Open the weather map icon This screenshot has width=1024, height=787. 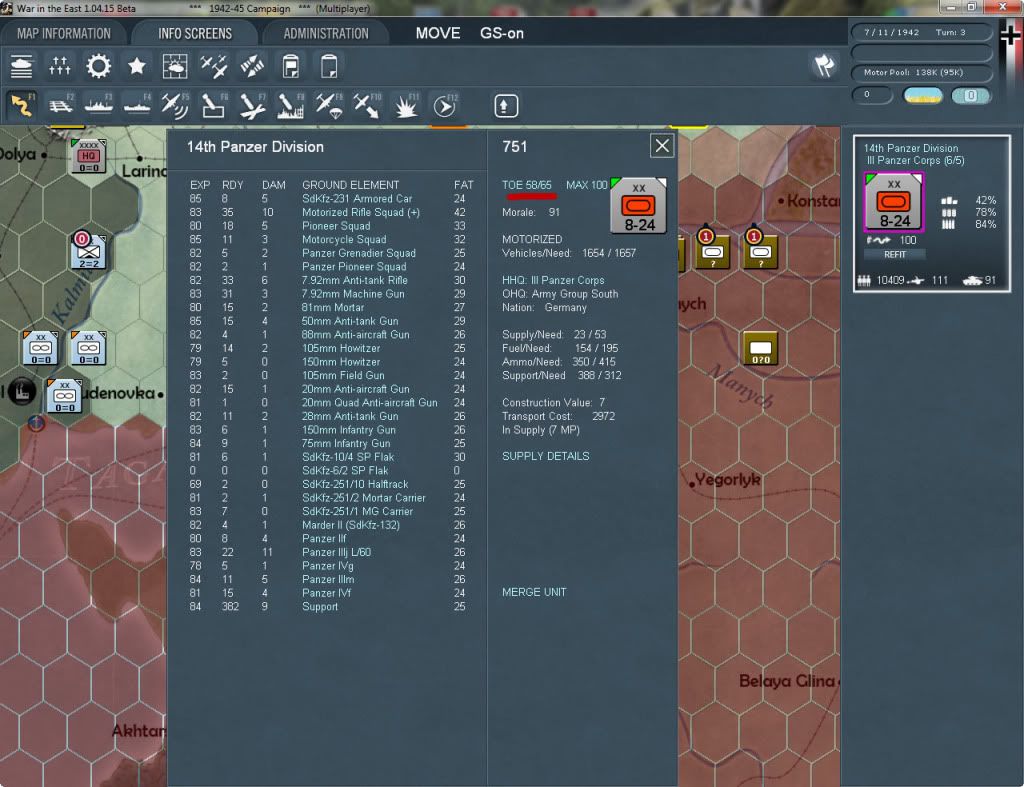pyautogui.click(x=175, y=66)
